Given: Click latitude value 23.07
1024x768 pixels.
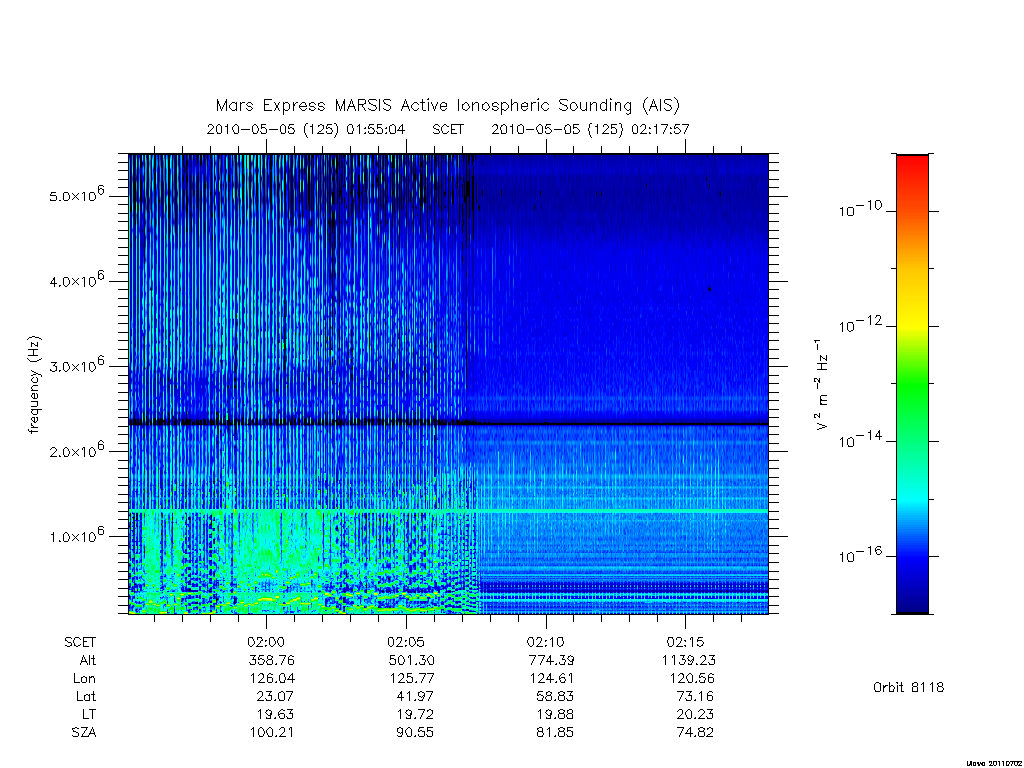Looking at the screenshot, I should [275, 697].
